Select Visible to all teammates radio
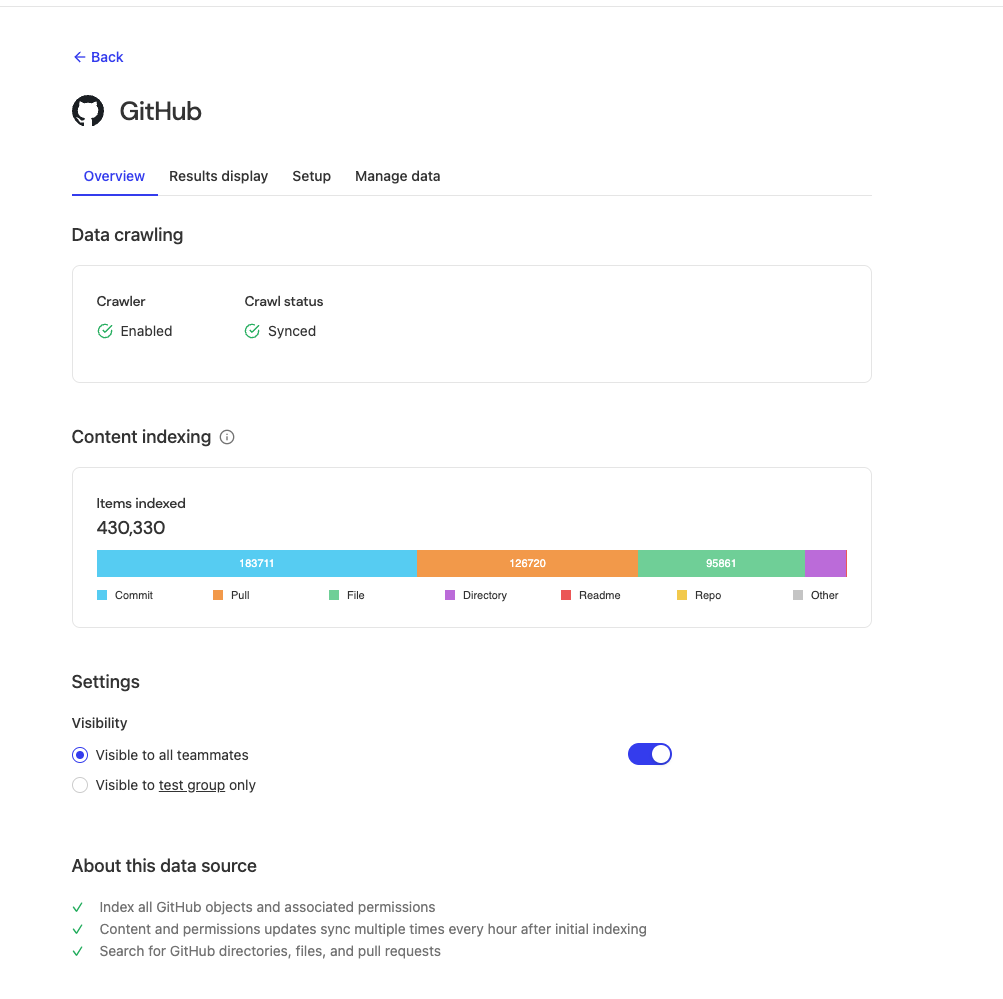Viewport: 1003px width, 999px height. click(80, 755)
